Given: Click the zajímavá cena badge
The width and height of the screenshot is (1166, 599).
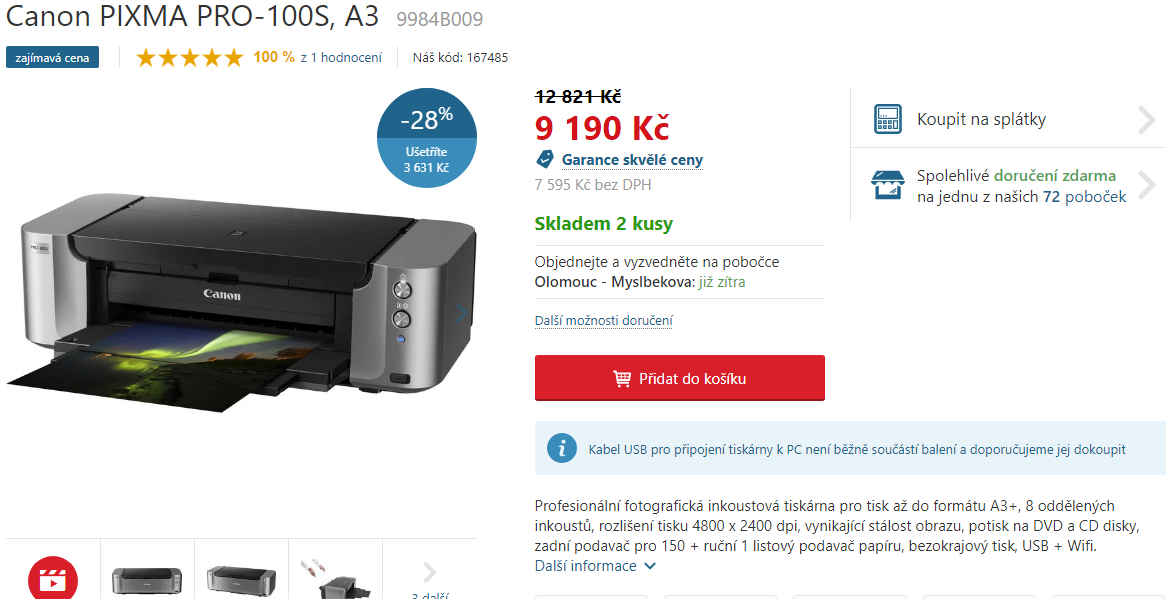Looking at the screenshot, I should click(52, 57).
